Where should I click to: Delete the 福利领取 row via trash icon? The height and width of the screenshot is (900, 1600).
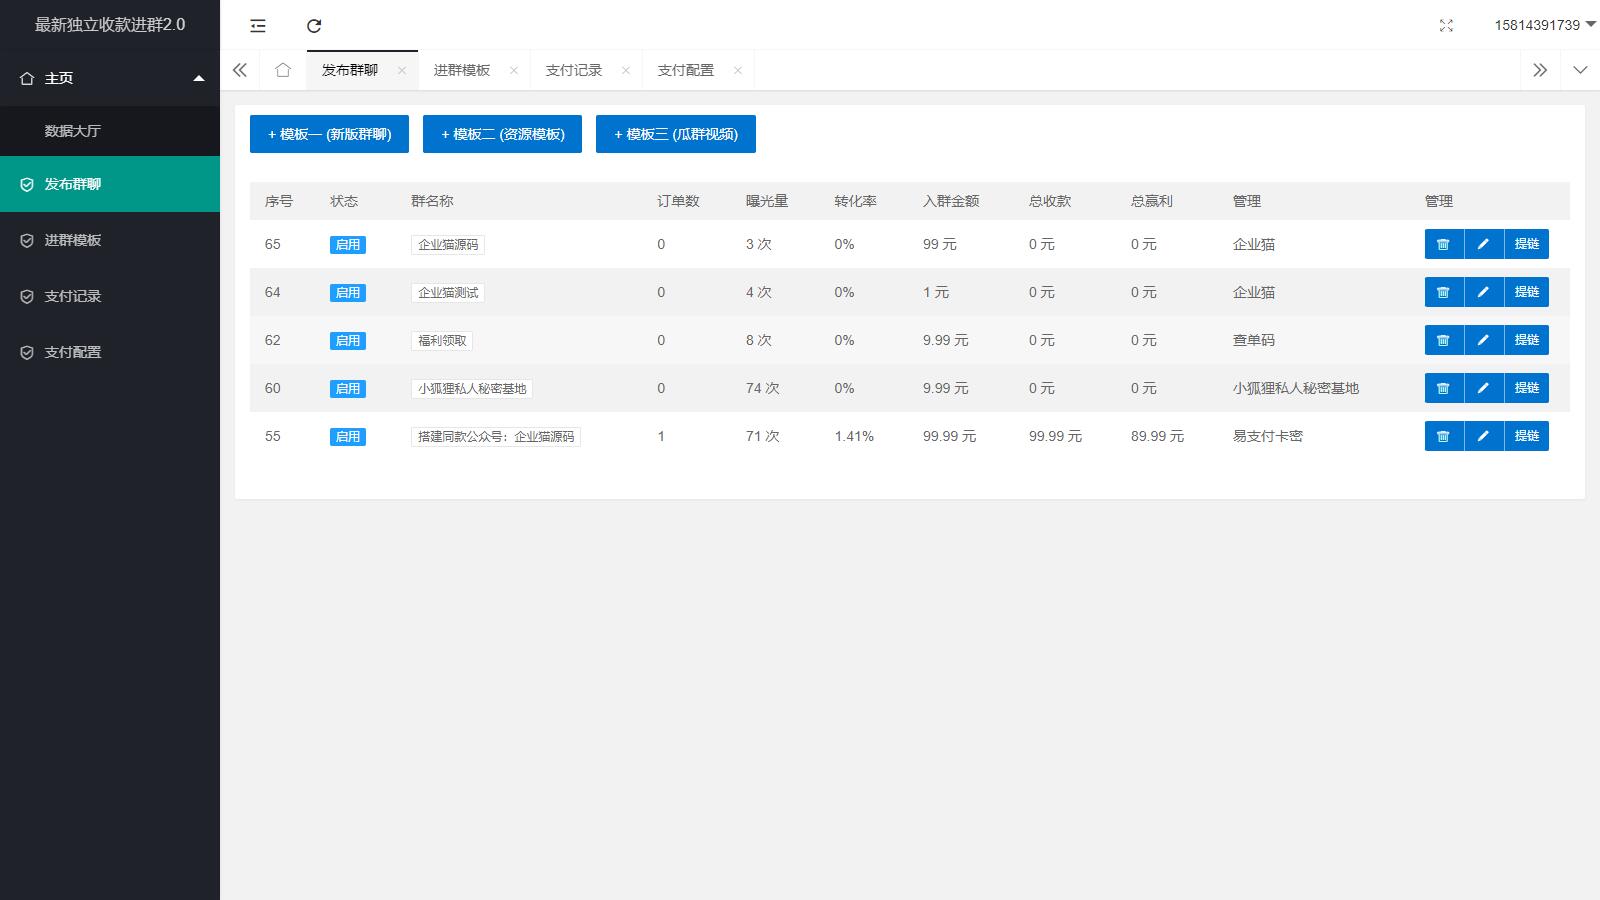click(1443, 340)
